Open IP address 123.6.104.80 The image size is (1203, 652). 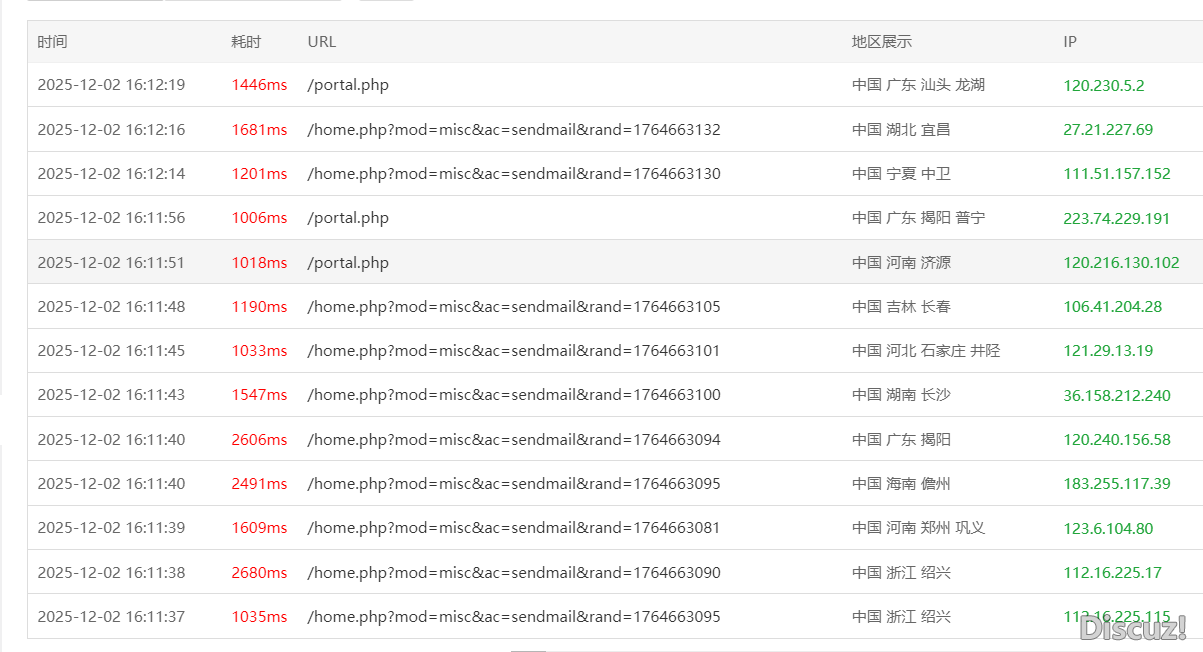click(x=1102, y=528)
